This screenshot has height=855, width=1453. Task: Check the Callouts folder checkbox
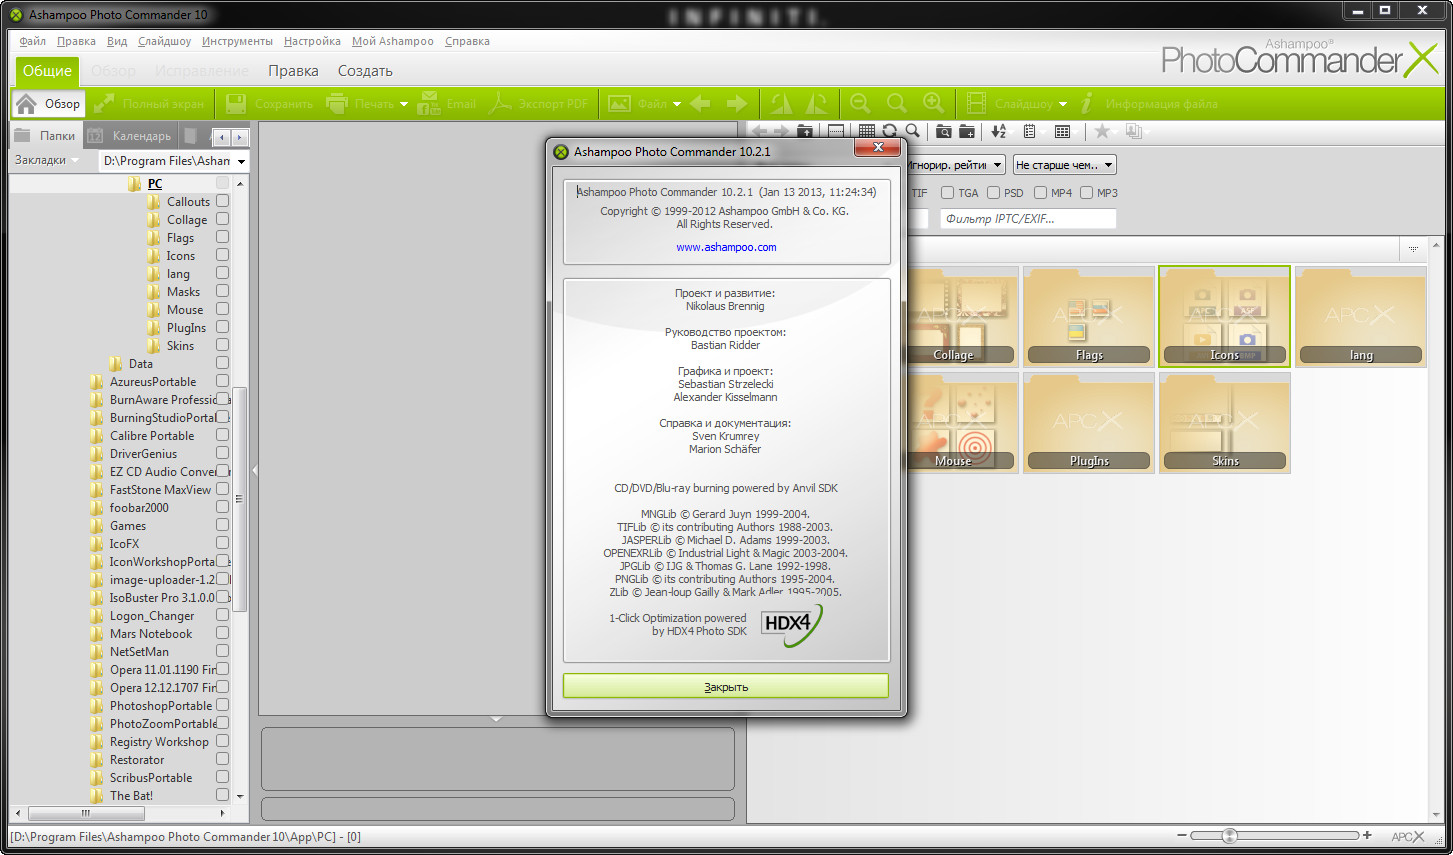coord(222,201)
